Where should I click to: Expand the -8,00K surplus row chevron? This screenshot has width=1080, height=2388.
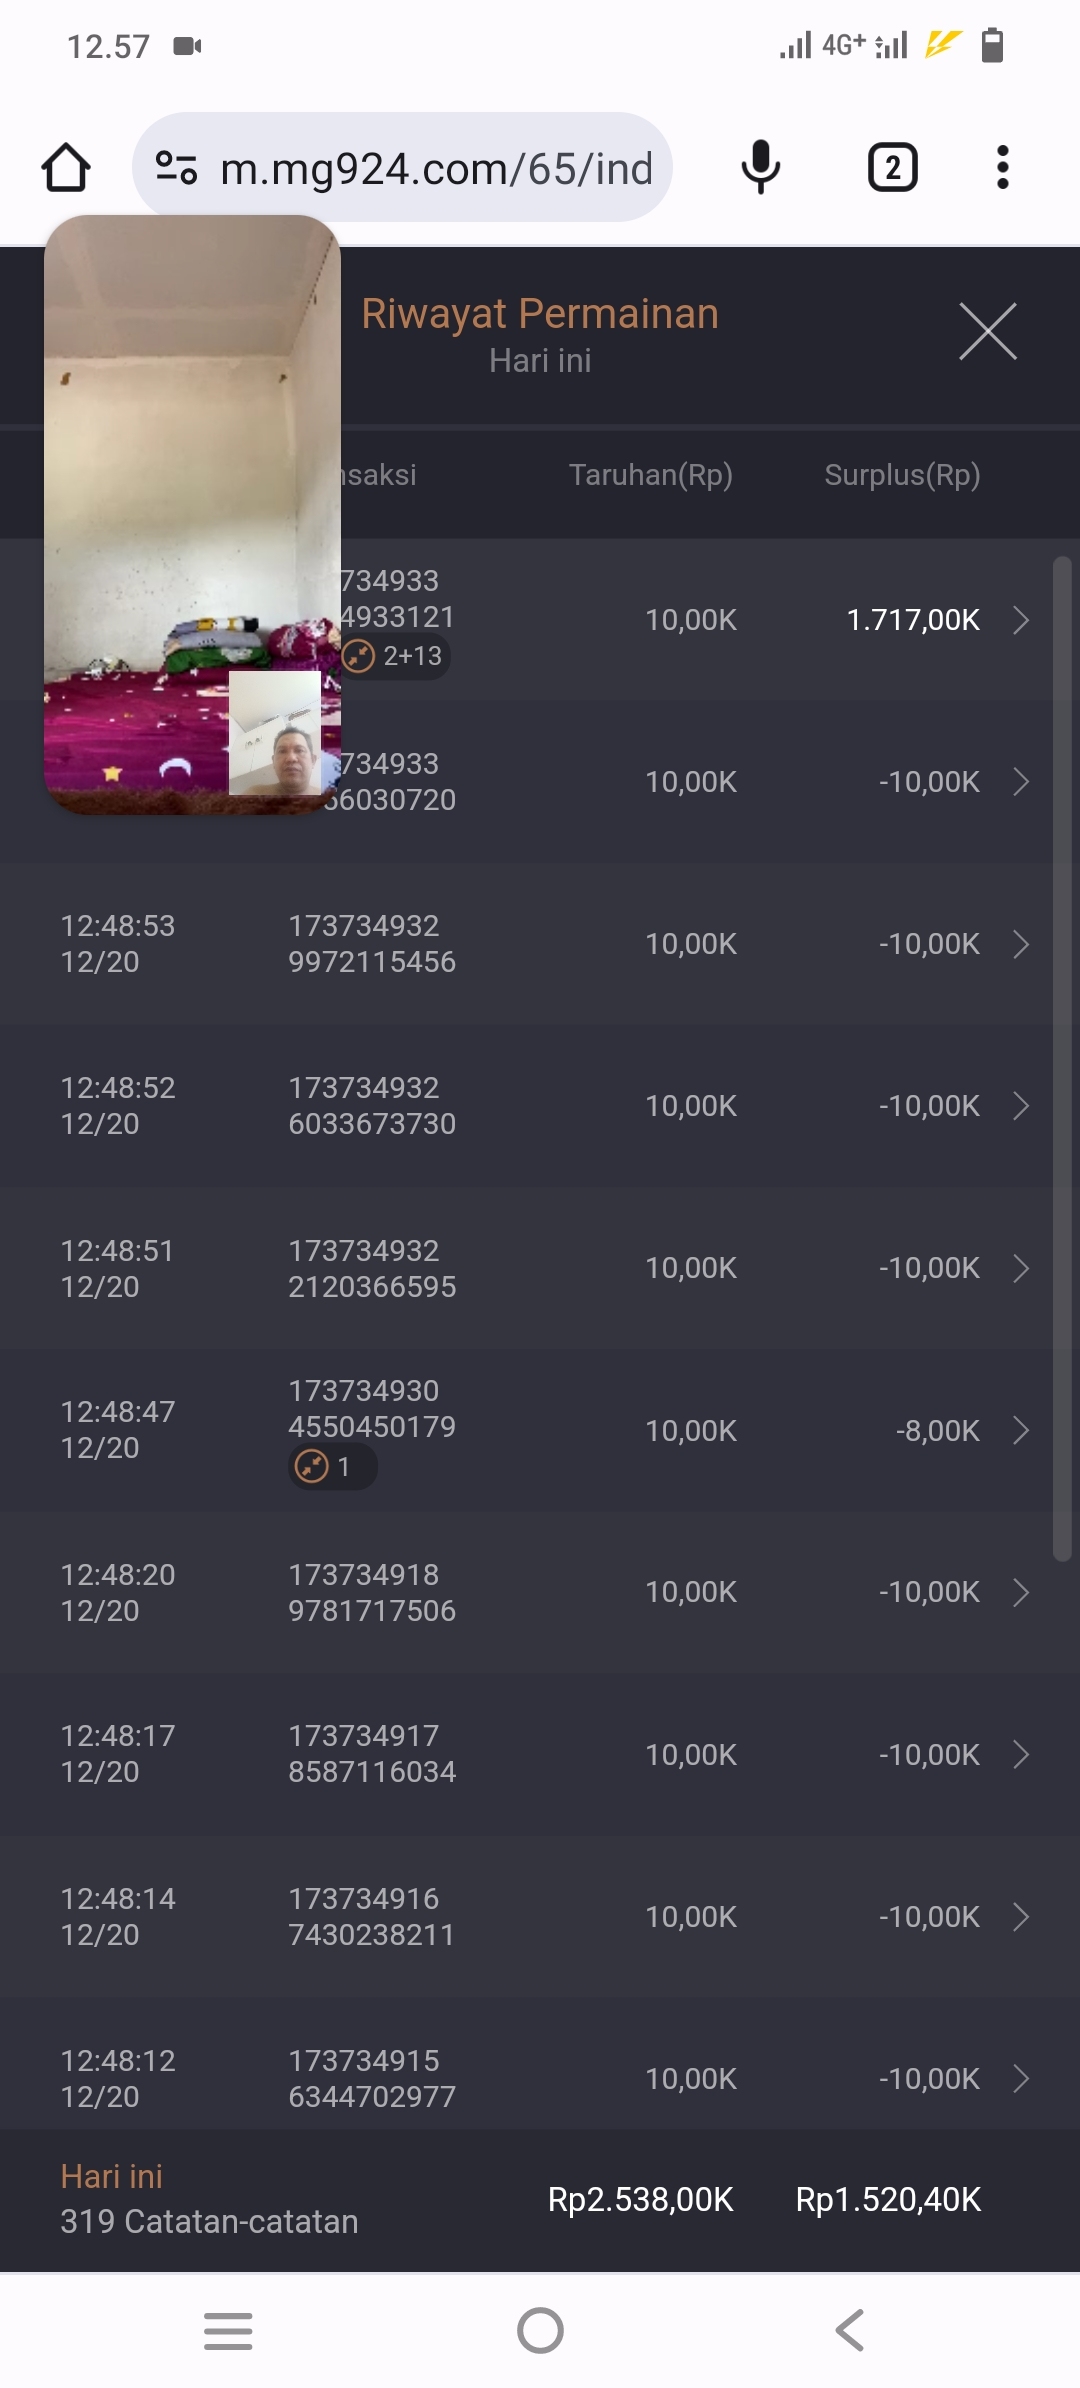(1020, 1430)
